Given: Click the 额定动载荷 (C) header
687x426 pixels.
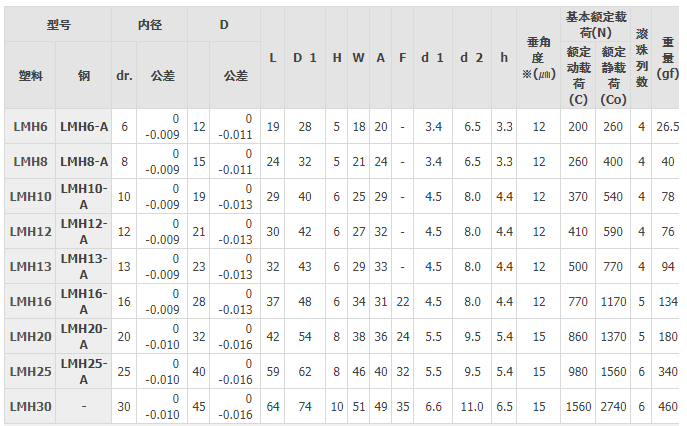Looking at the screenshot, I should (x=578, y=75).
